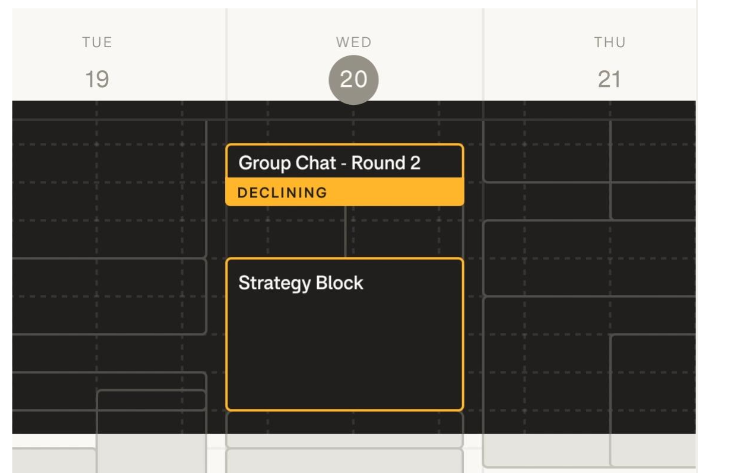Select the TUE day header label
737x473 pixels.
coord(97,42)
